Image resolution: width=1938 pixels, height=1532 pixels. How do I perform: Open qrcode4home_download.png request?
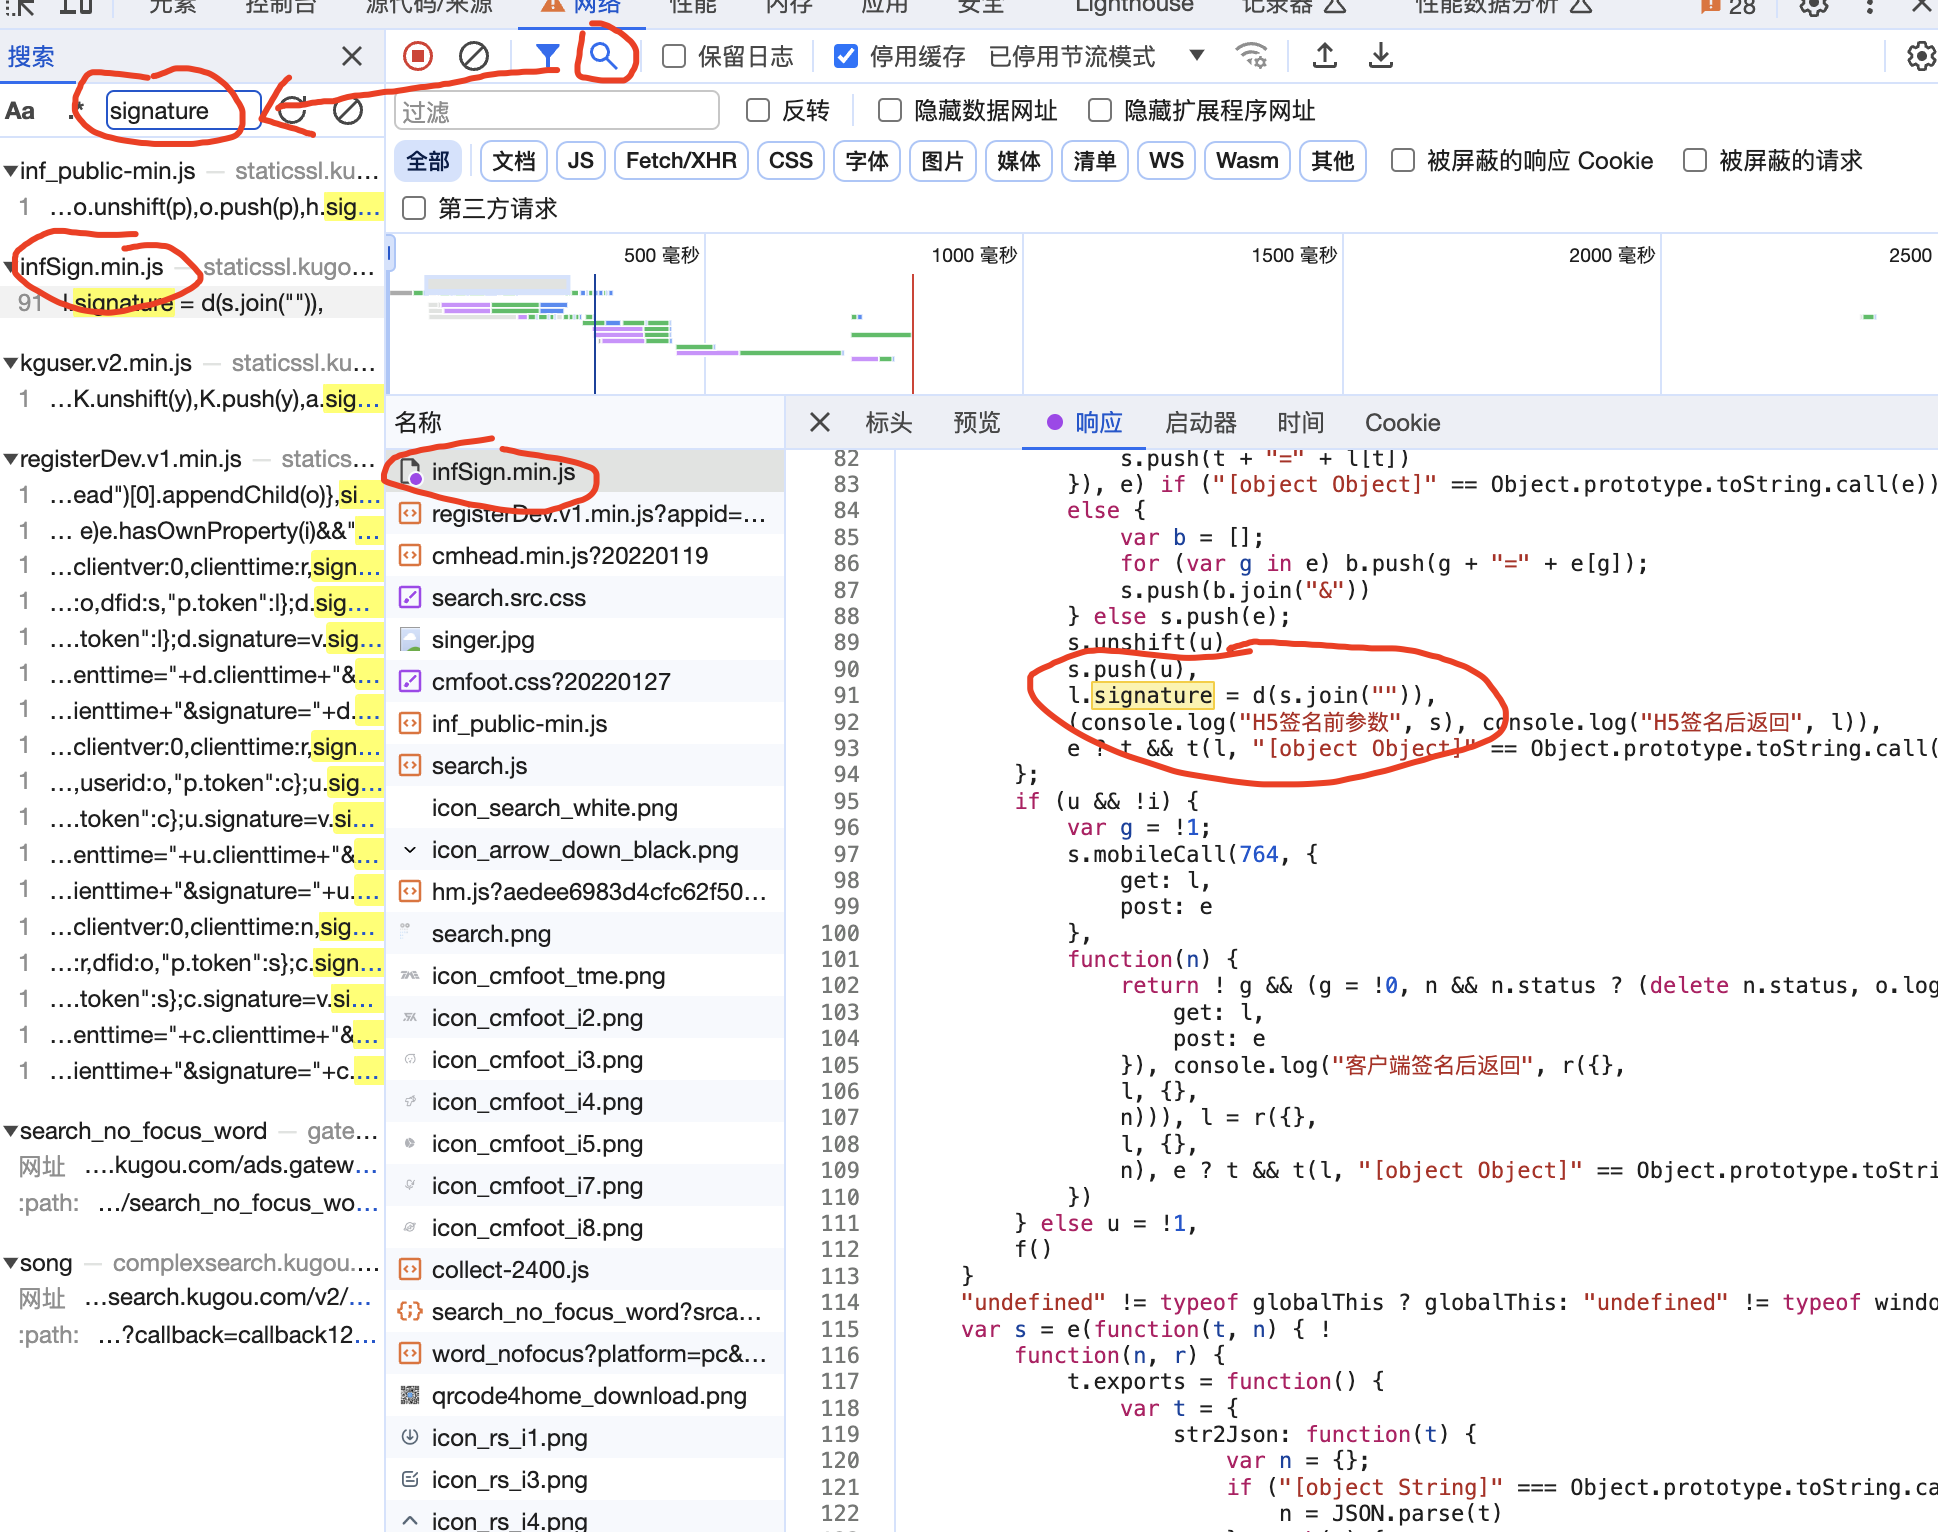pos(585,1396)
